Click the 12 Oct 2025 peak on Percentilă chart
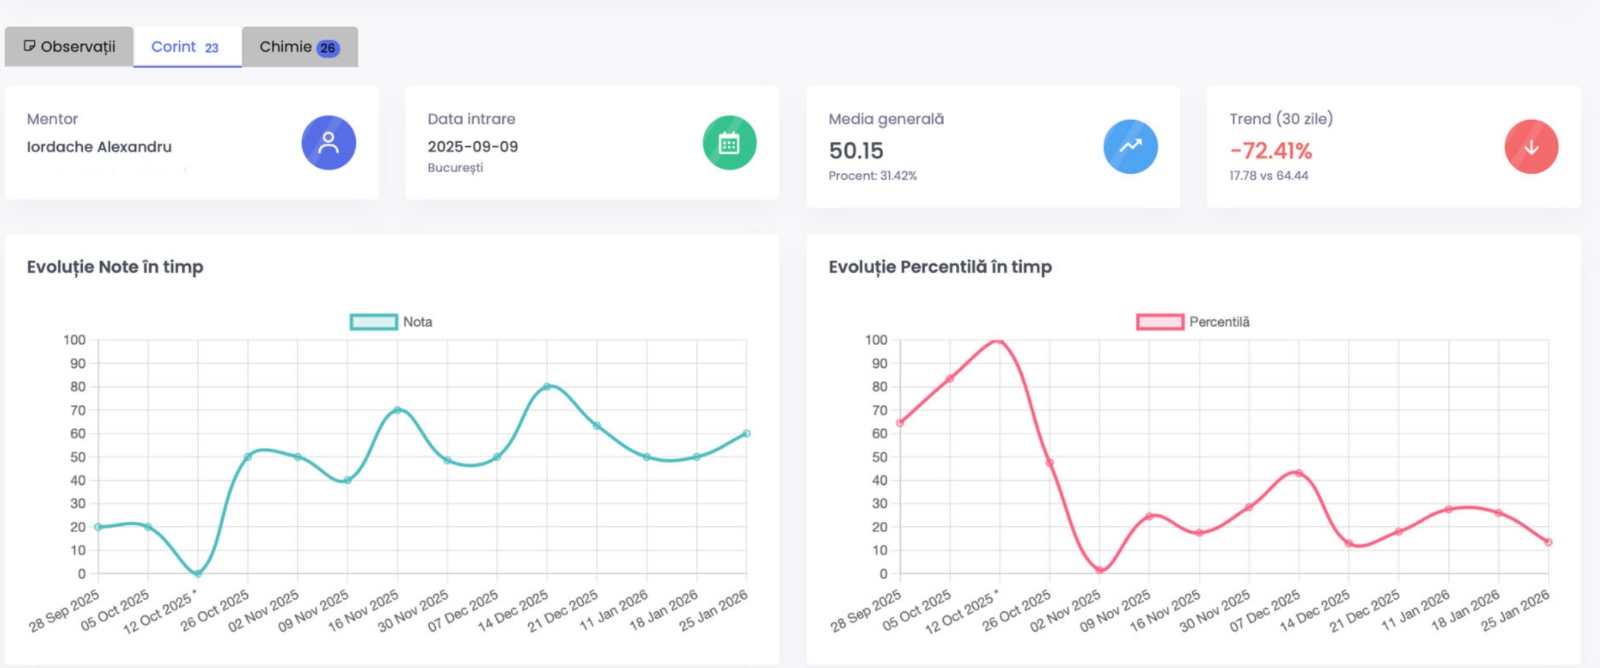Viewport: 1600px width, 668px height. click(x=999, y=341)
